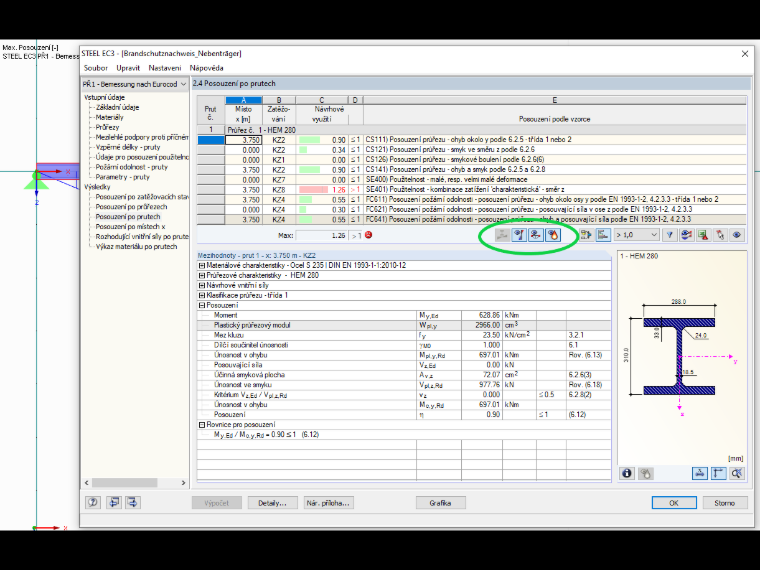Export table to Excel icon
The height and width of the screenshot is (570, 760).
click(x=703, y=235)
